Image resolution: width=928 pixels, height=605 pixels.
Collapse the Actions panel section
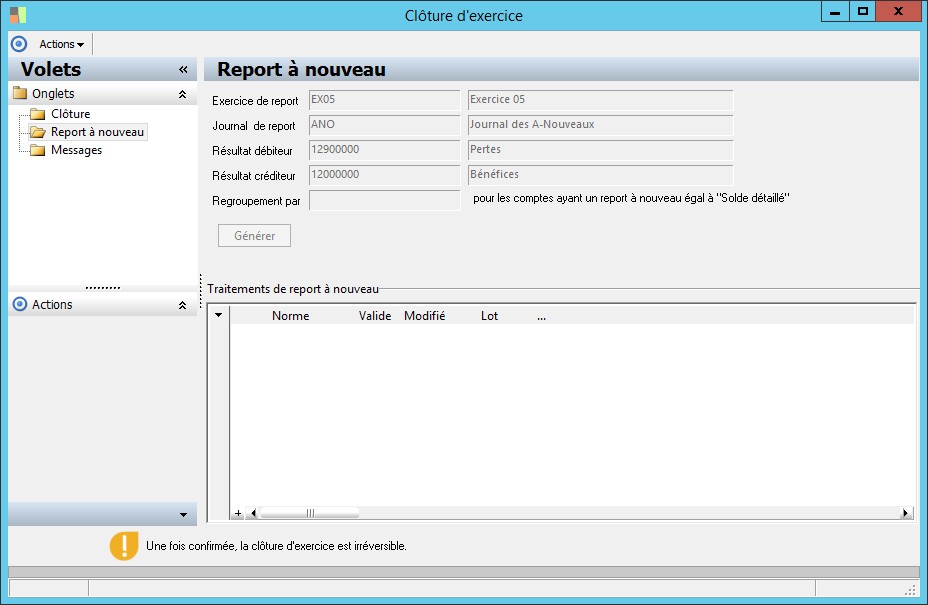(x=182, y=305)
